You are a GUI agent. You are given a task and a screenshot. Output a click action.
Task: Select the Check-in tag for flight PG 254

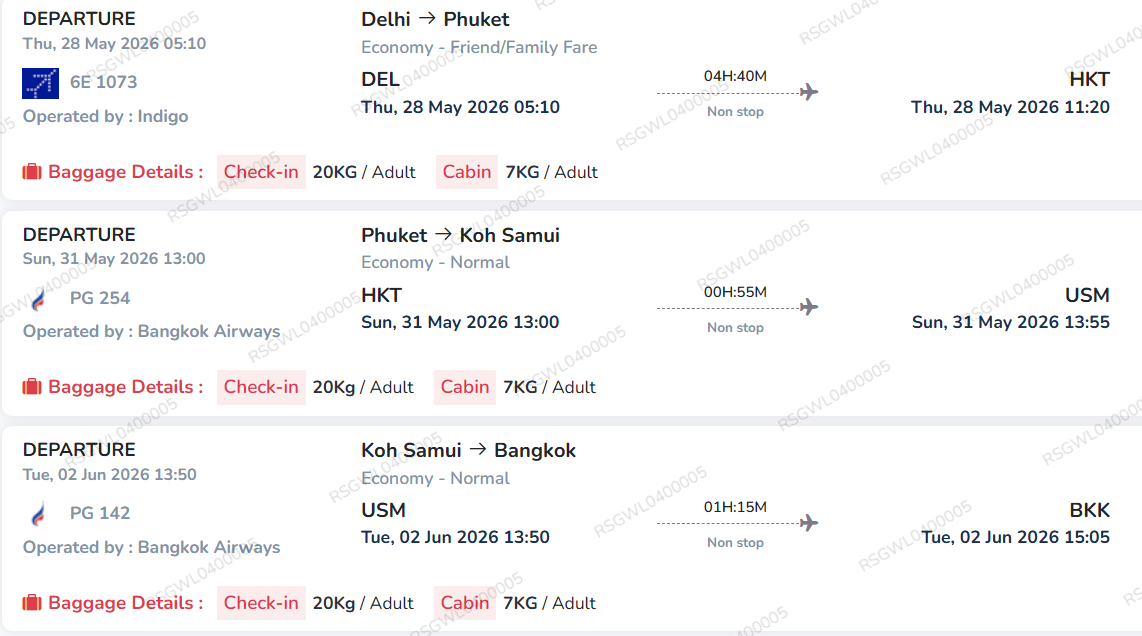click(261, 387)
